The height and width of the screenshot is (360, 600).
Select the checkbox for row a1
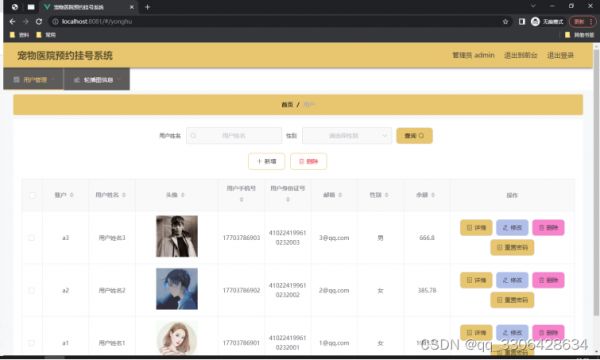(x=31, y=343)
